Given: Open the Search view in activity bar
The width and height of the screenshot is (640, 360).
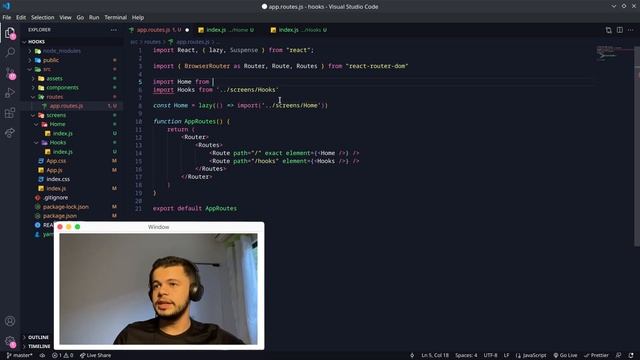Looking at the screenshot, I should 10,52.
